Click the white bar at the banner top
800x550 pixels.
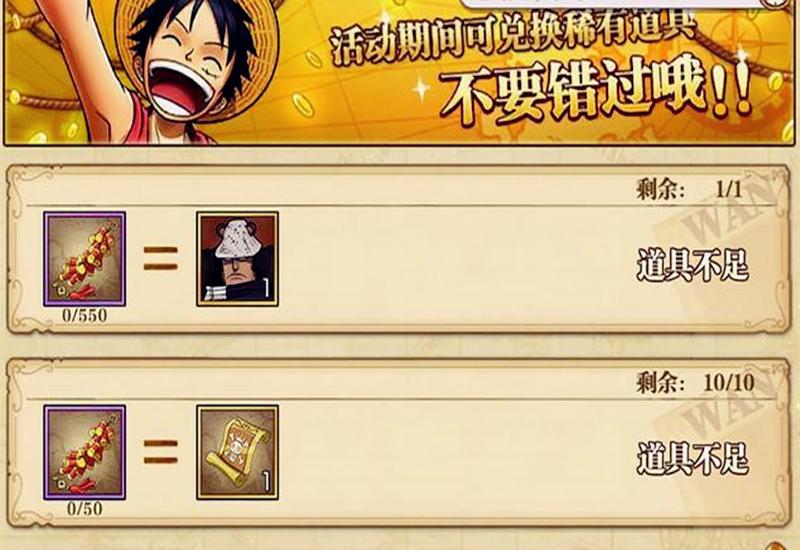(x=612, y=4)
